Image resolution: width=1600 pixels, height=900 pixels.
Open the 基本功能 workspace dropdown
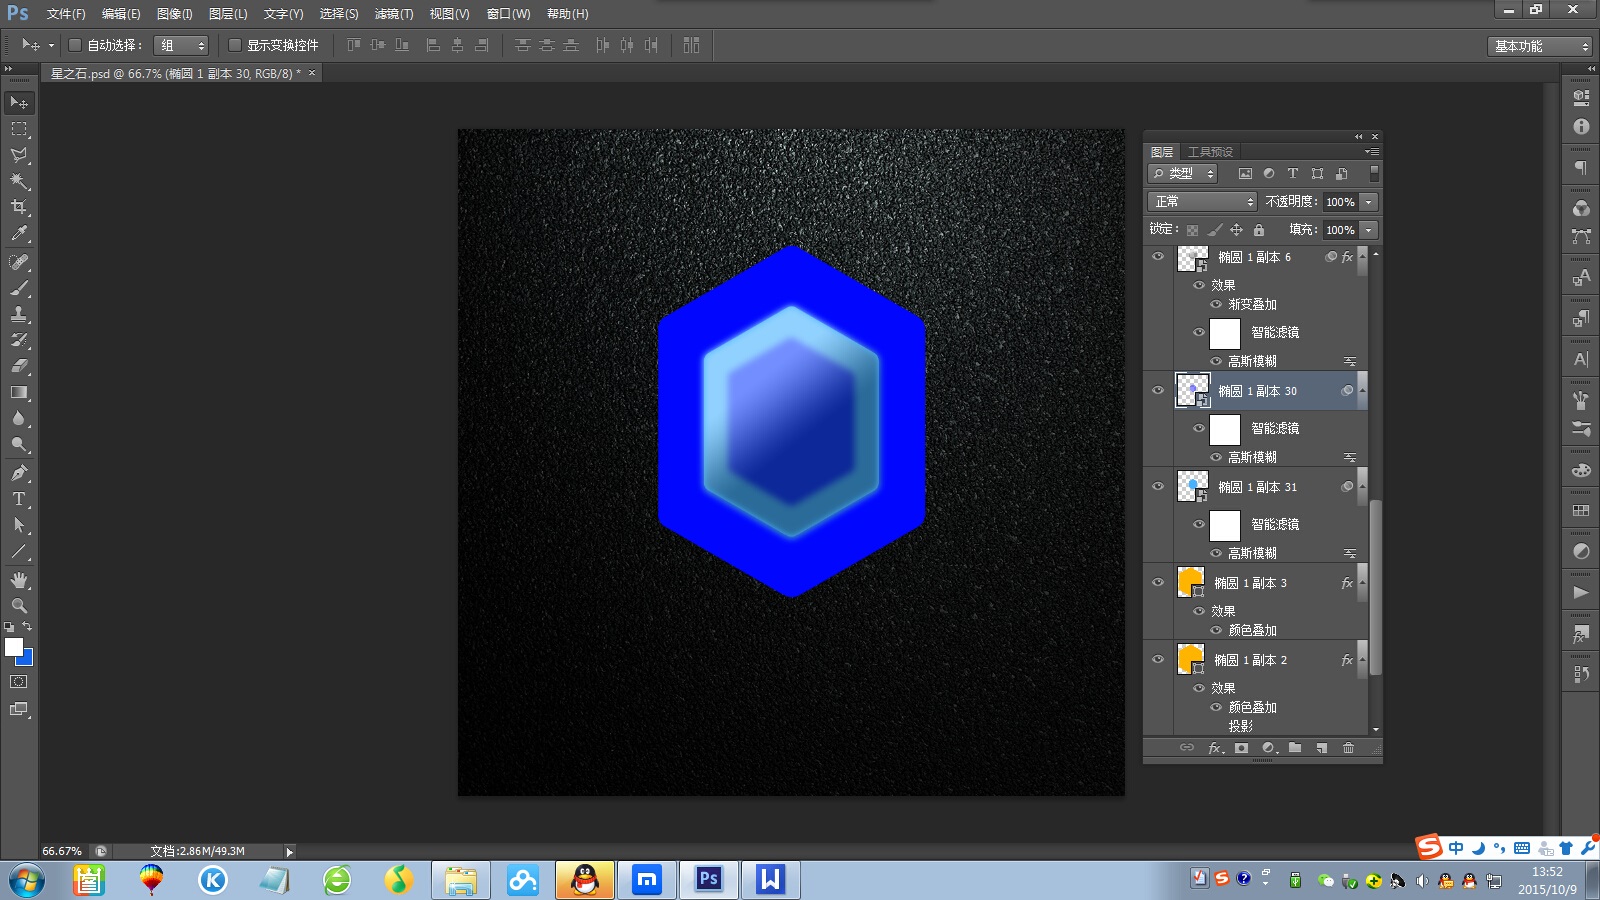tap(1539, 46)
